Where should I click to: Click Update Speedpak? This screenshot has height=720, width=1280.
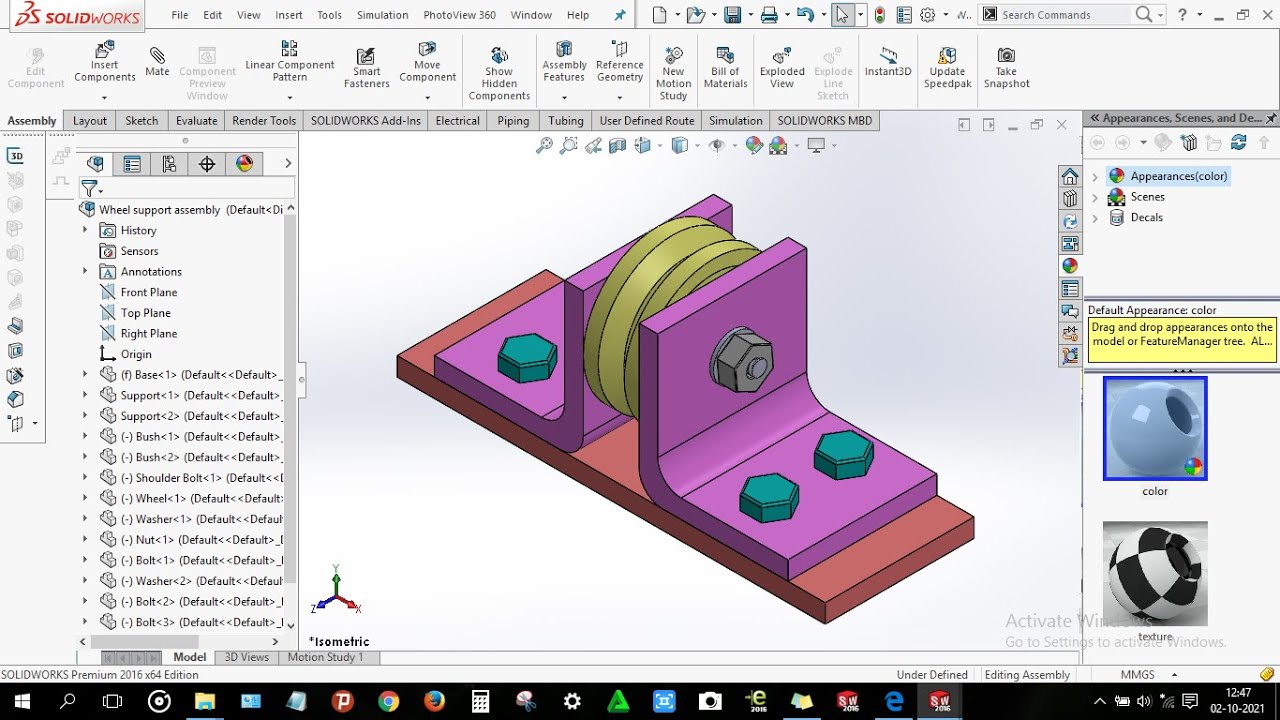(947, 68)
